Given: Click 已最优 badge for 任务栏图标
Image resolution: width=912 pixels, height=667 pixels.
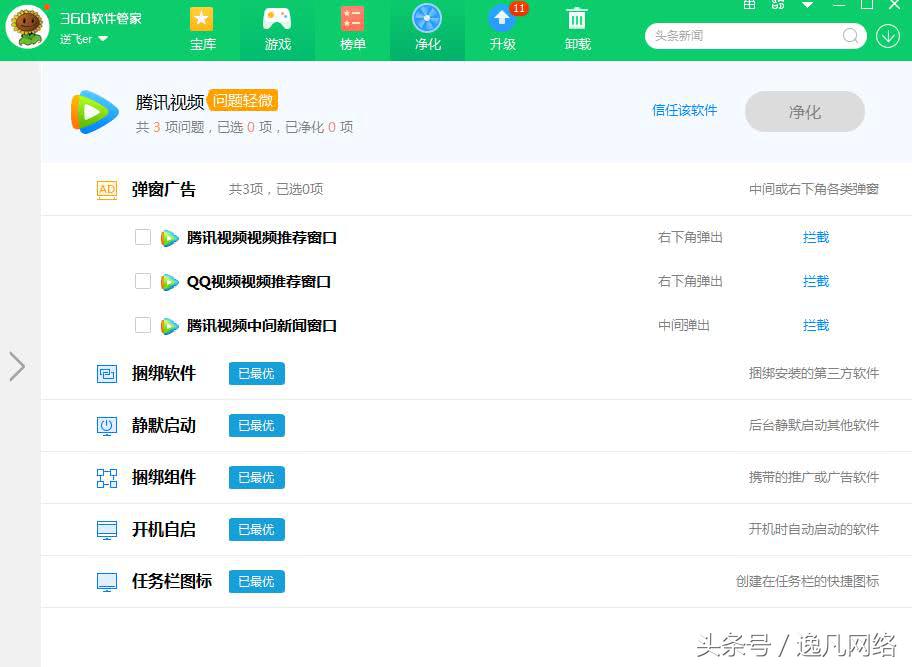Looking at the screenshot, I should click(x=256, y=581).
